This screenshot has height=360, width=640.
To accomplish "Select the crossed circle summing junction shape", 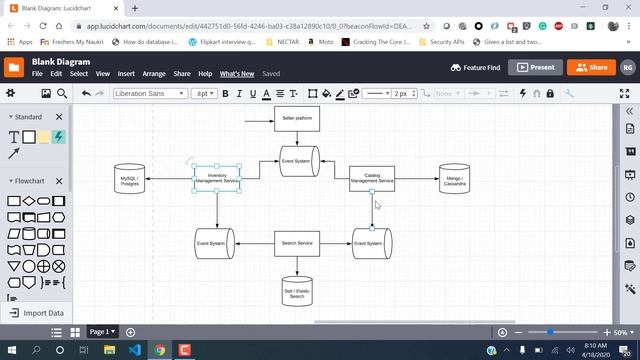I will [58, 266].
